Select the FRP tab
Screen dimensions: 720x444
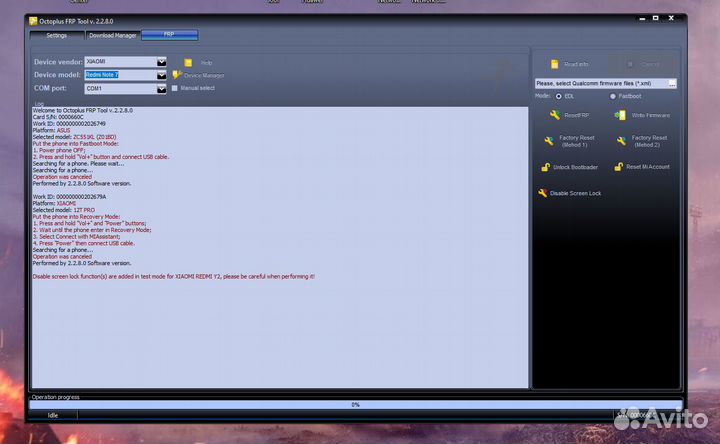[x=169, y=35]
